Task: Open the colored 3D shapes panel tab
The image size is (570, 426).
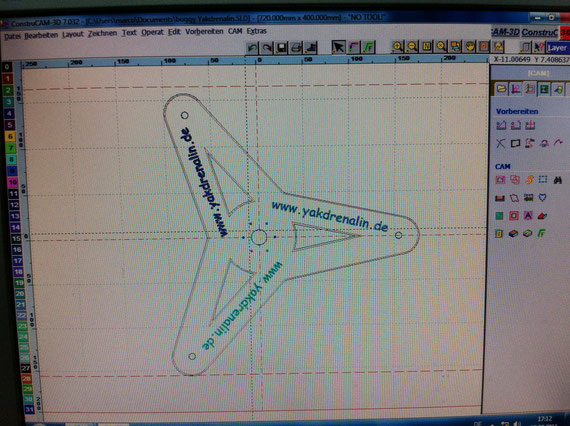Action: point(558,89)
